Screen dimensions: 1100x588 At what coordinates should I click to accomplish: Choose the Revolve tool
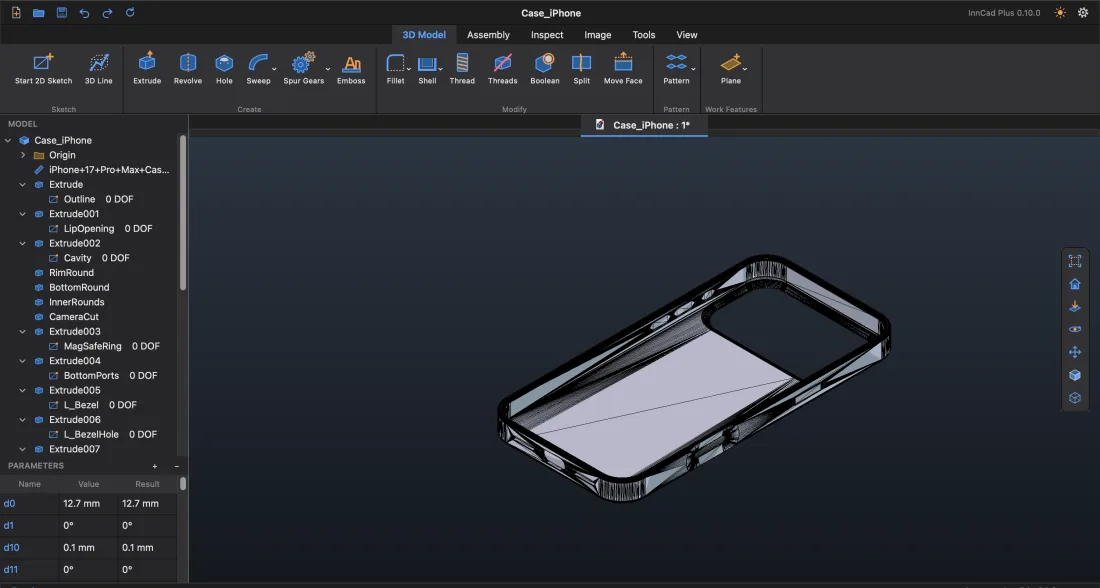coord(188,69)
